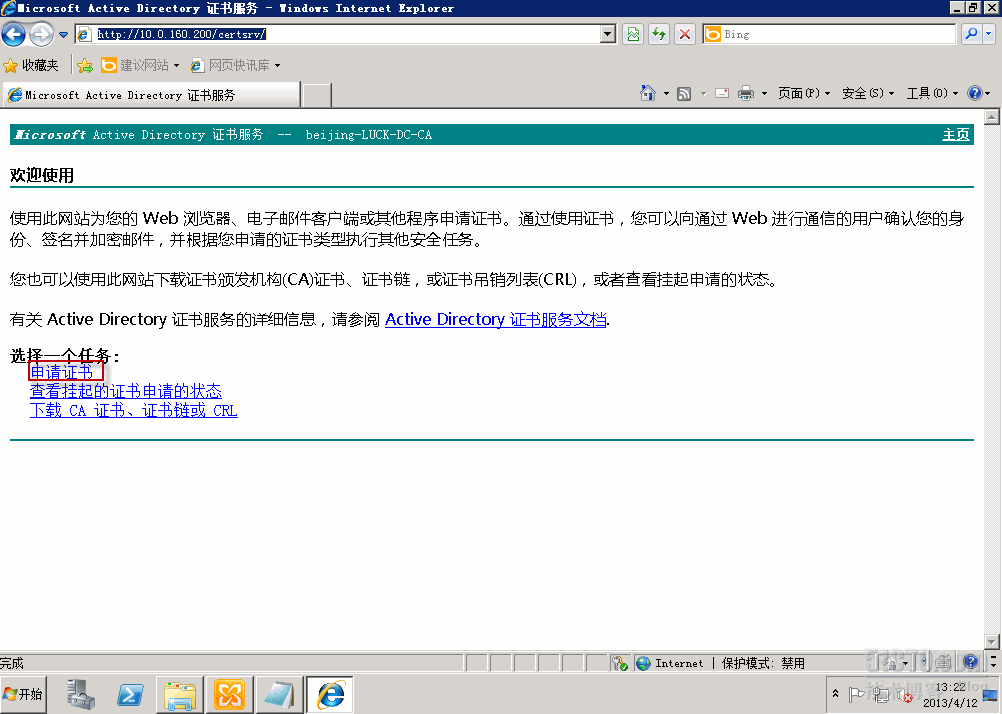Click 保护模式: 禁用 status text
This screenshot has width=1002, height=714.
click(x=763, y=664)
